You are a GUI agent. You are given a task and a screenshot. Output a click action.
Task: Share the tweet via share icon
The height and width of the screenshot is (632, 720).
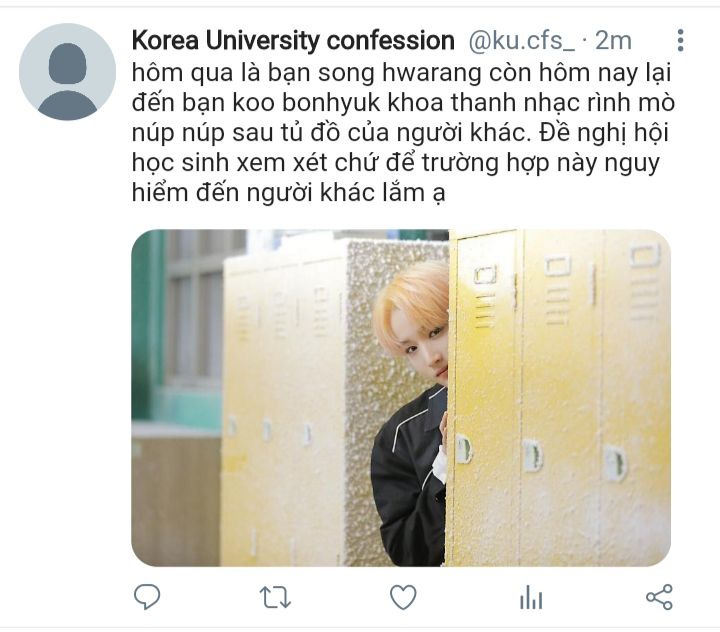pos(659,597)
